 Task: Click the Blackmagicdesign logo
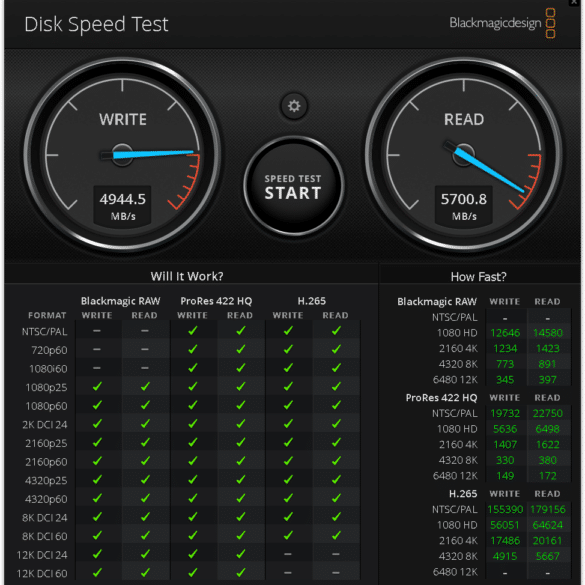(x=502, y=23)
